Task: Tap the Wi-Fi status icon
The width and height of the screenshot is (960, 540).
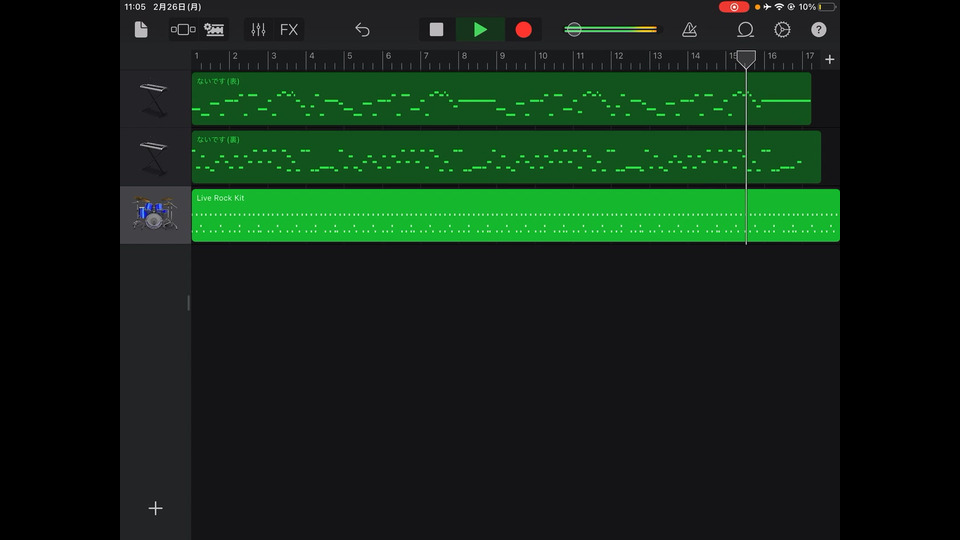Action: [779, 7]
